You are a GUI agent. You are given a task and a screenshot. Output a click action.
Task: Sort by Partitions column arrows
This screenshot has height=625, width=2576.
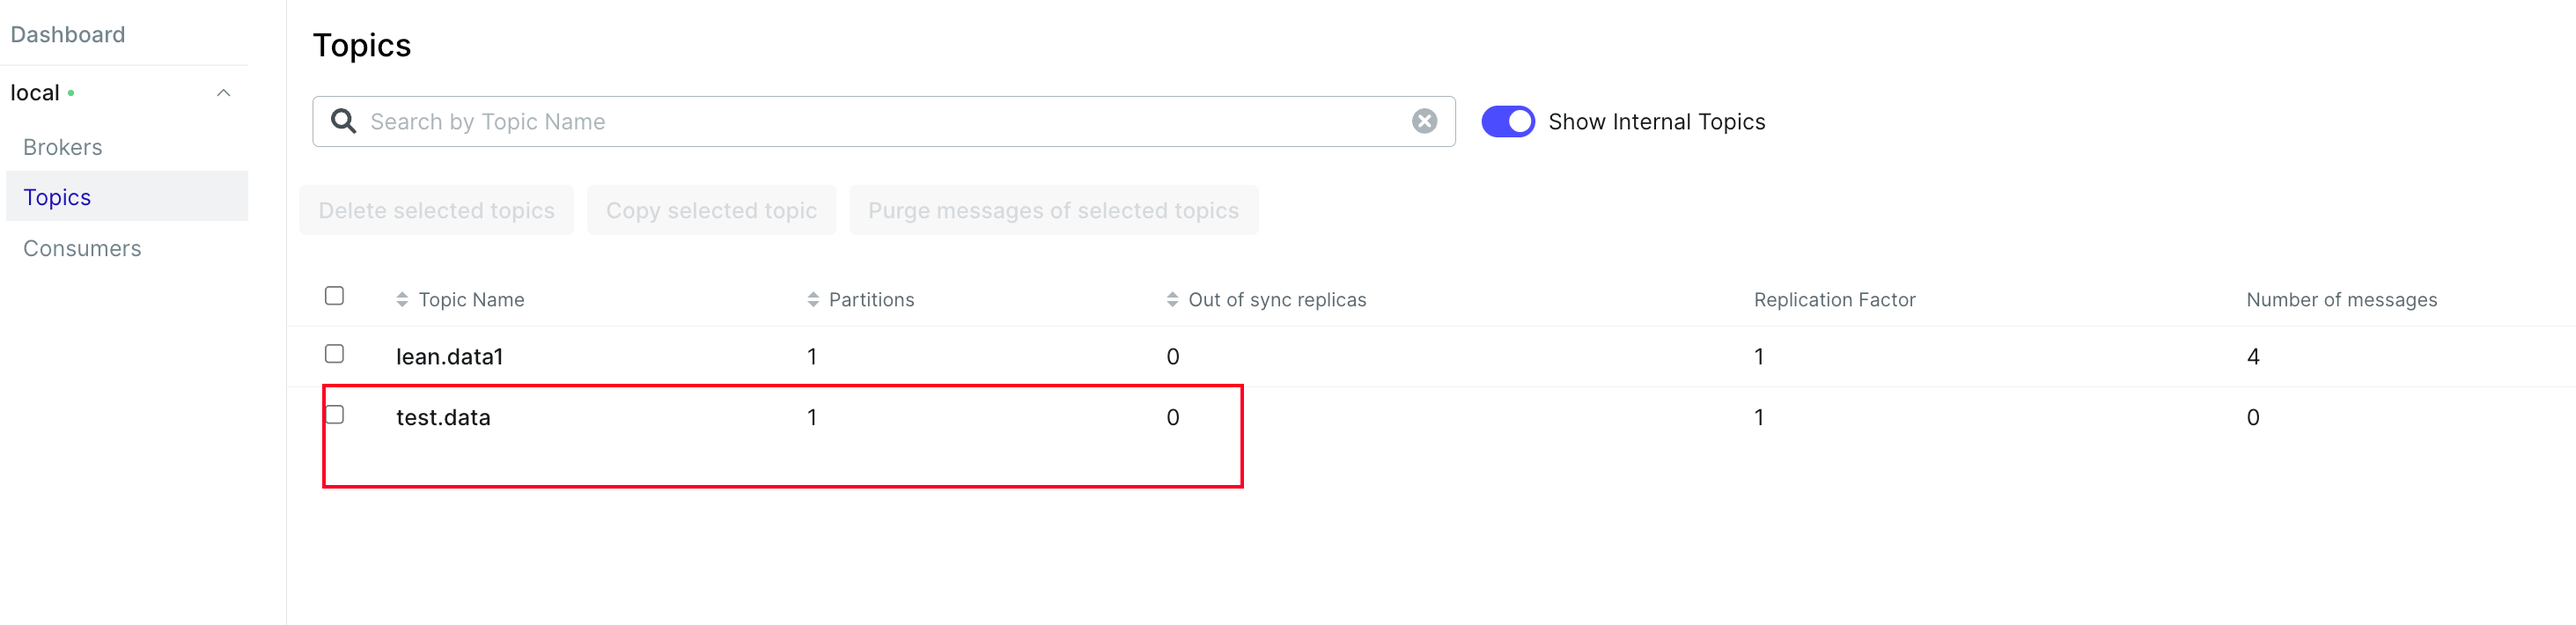pos(813,299)
